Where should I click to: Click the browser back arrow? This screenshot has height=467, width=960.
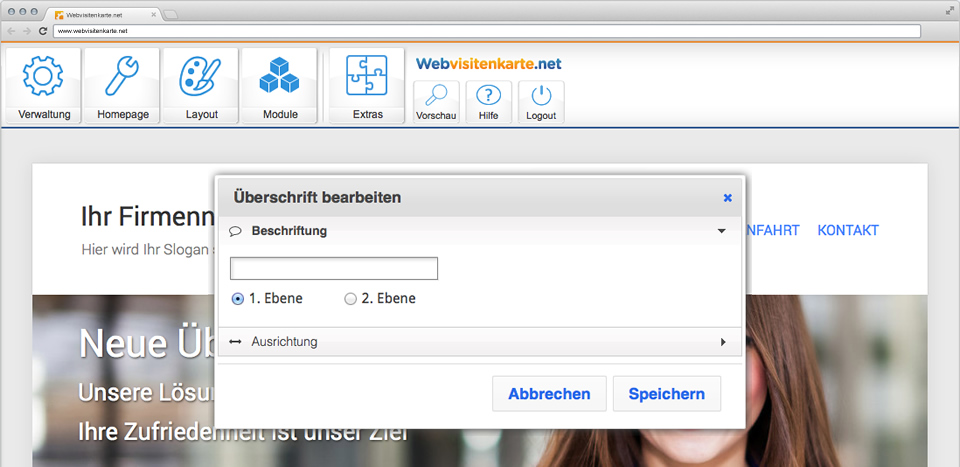12,31
